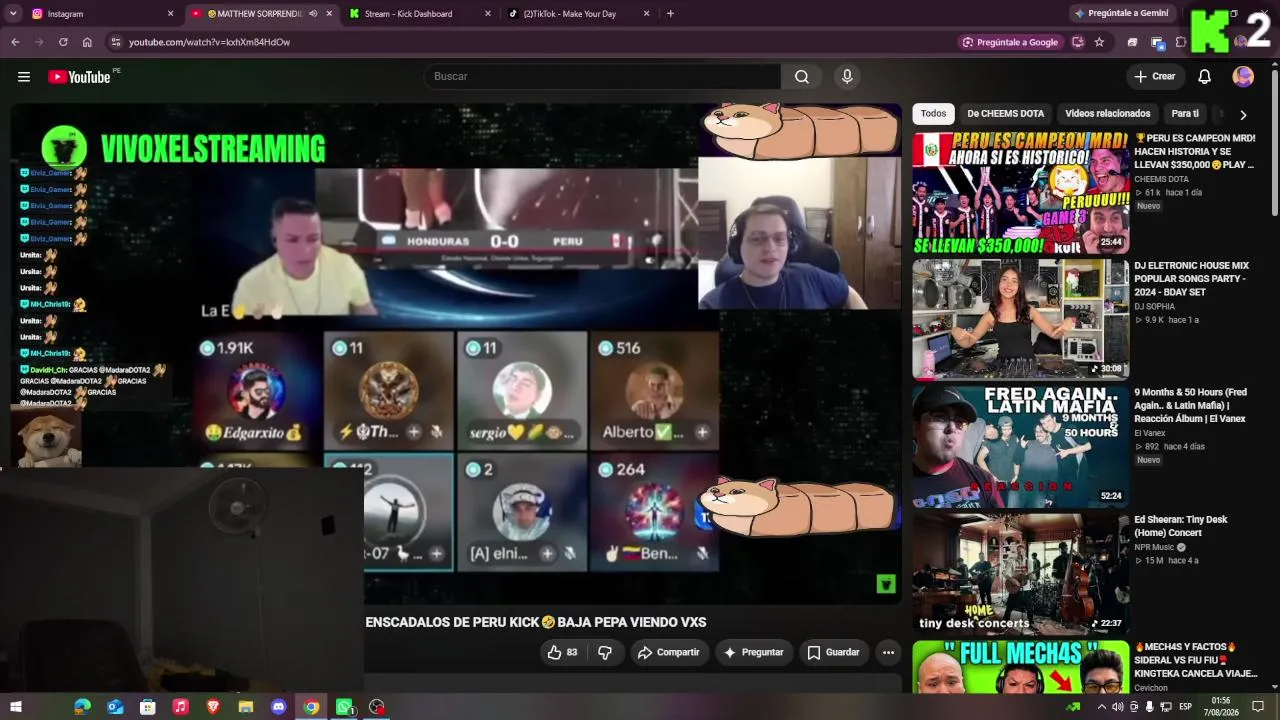The image size is (1280, 720).
Task: Open Microsoft Edge from taskbar
Action: (82, 707)
